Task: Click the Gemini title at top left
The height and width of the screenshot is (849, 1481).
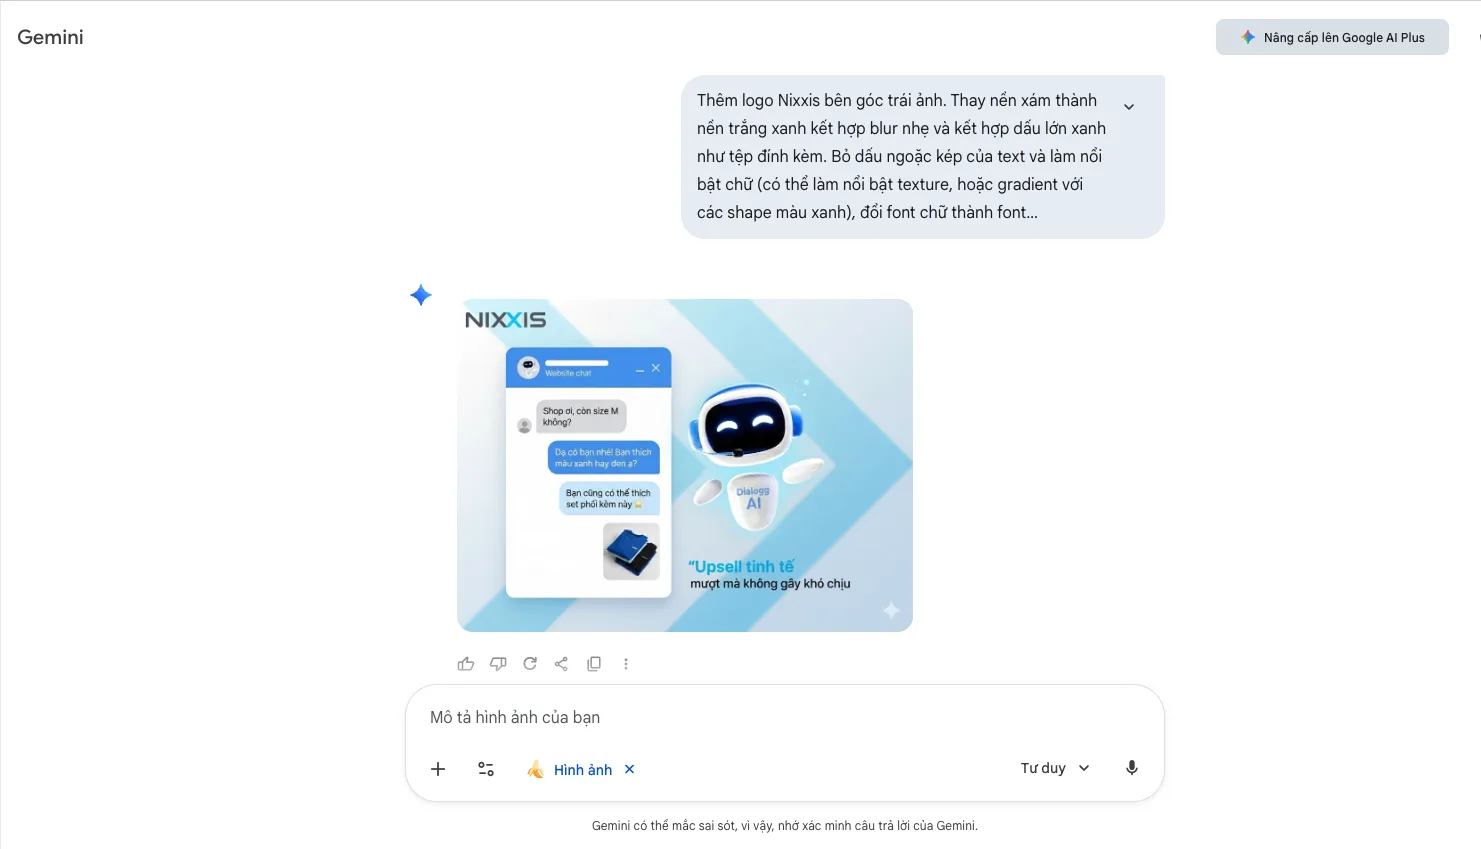Action: point(50,37)
